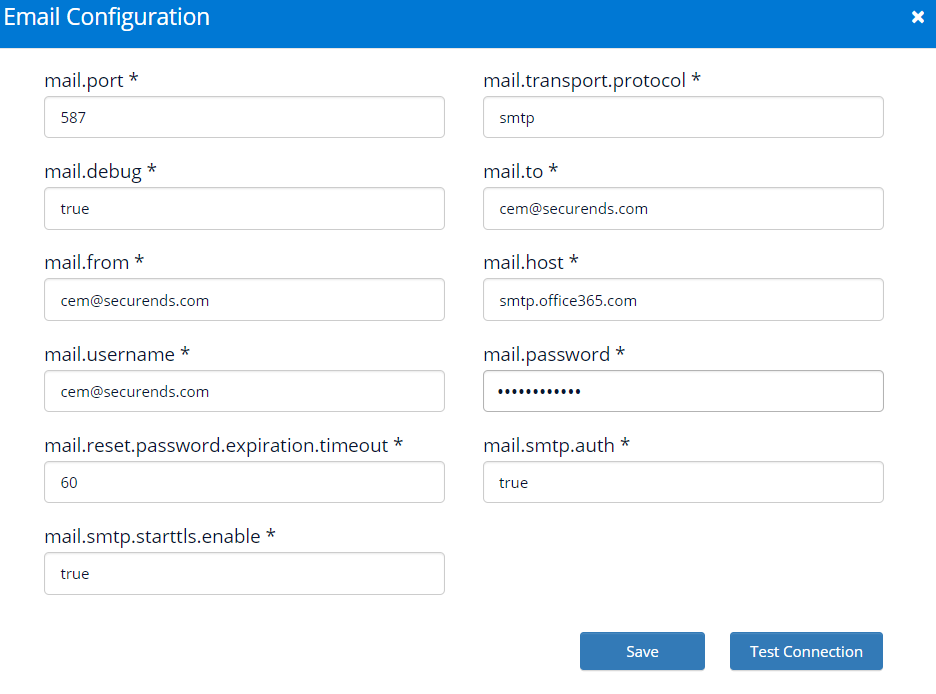Click the mail.port input field
Viewport: 936px width, 694px height.
coord(244,117)
